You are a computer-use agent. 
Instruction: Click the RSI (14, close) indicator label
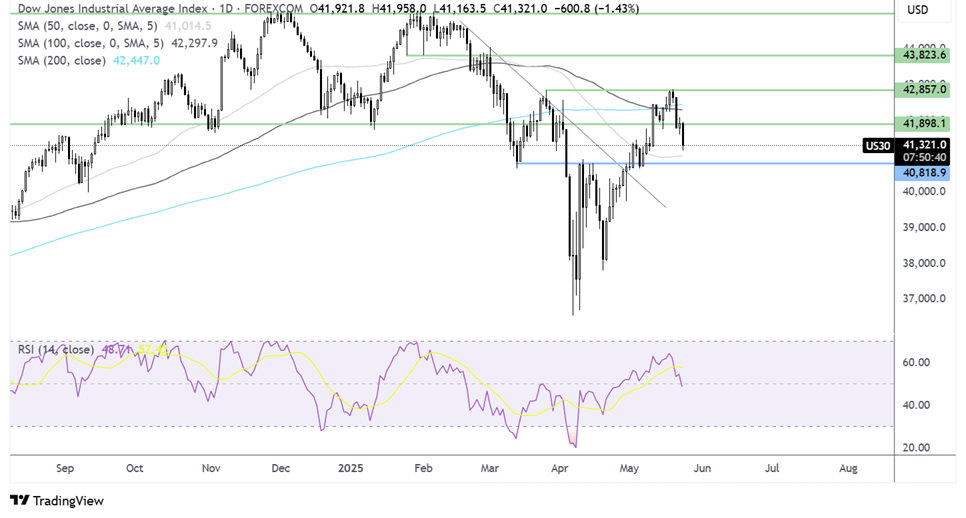click(x=56, y=350)
